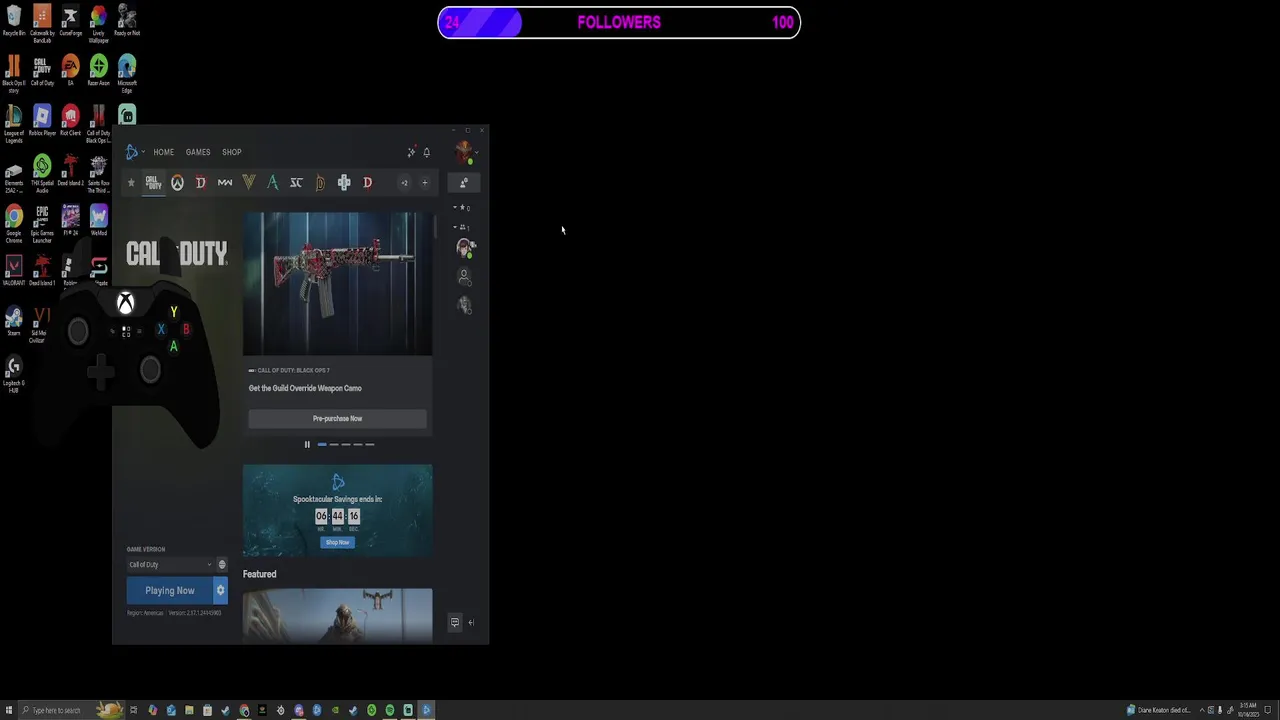This screenshot has height=720, width=1280.
Task: Go to the HOME tab
Action: click(163, 152)
